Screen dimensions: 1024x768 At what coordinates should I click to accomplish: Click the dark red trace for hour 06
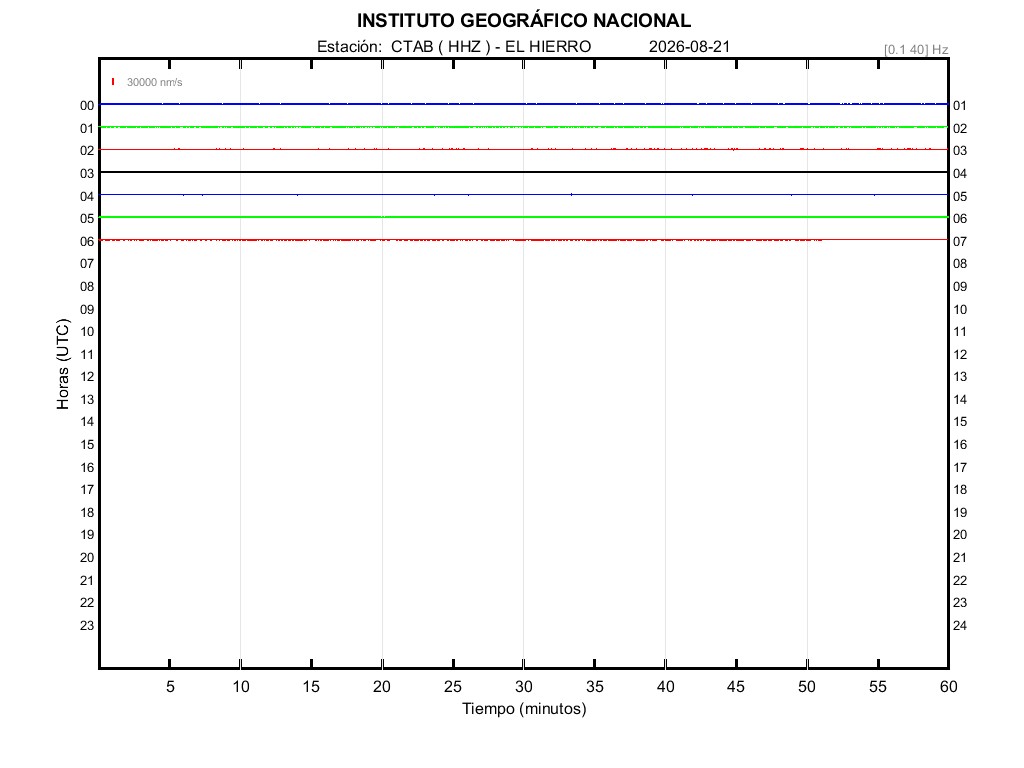(524, 240)
